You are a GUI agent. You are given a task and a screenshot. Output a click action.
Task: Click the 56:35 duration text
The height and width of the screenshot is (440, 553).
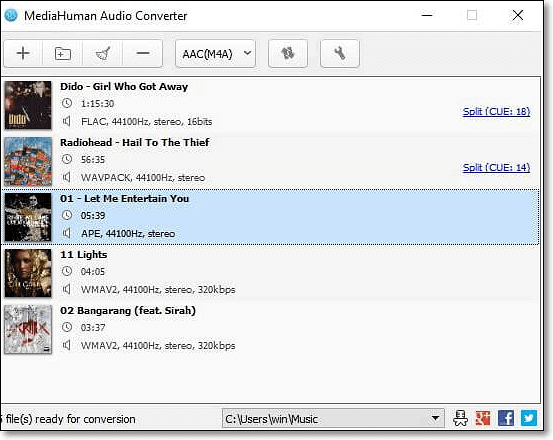(x=93, y=160)
